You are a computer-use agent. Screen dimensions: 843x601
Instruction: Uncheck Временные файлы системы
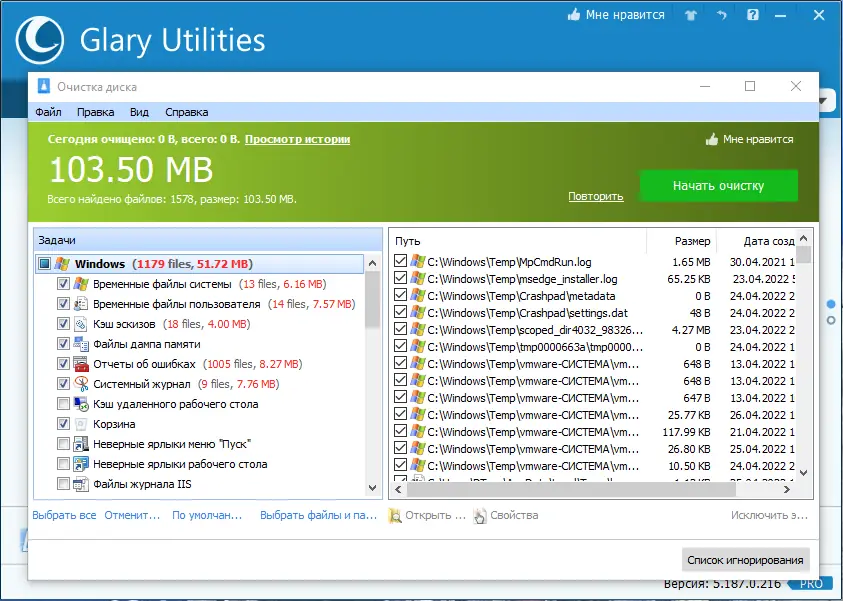[63, 283]
